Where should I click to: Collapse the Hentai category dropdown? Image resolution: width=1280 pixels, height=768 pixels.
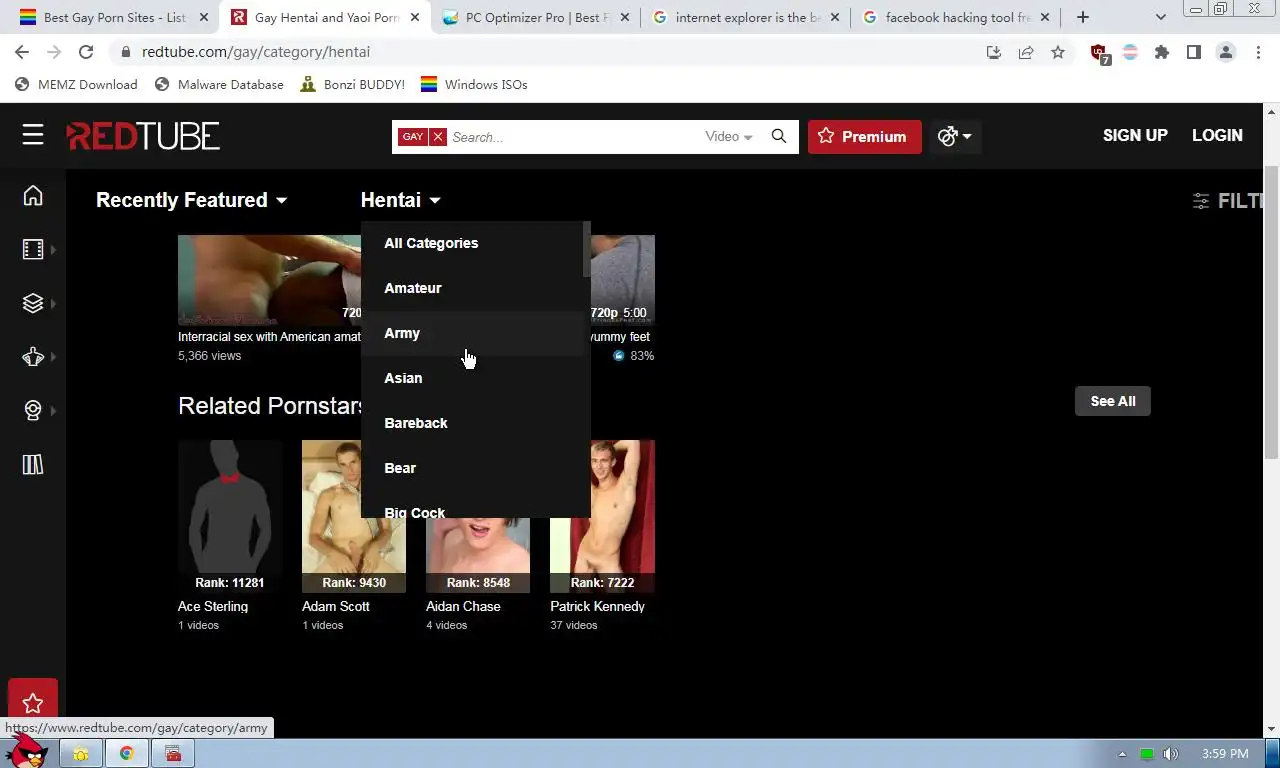pyautogui.click(x=400, y=200)
